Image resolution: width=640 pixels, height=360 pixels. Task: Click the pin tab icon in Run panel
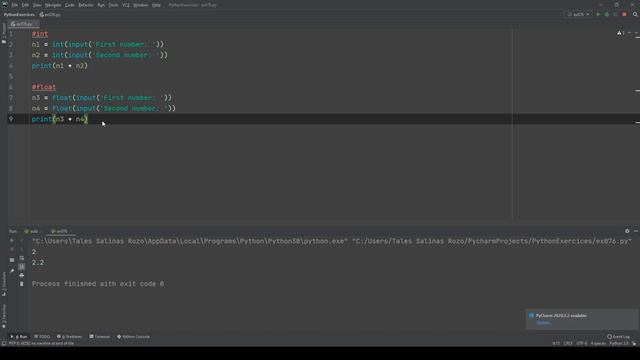pyautogui.click(x=12, y=270)
